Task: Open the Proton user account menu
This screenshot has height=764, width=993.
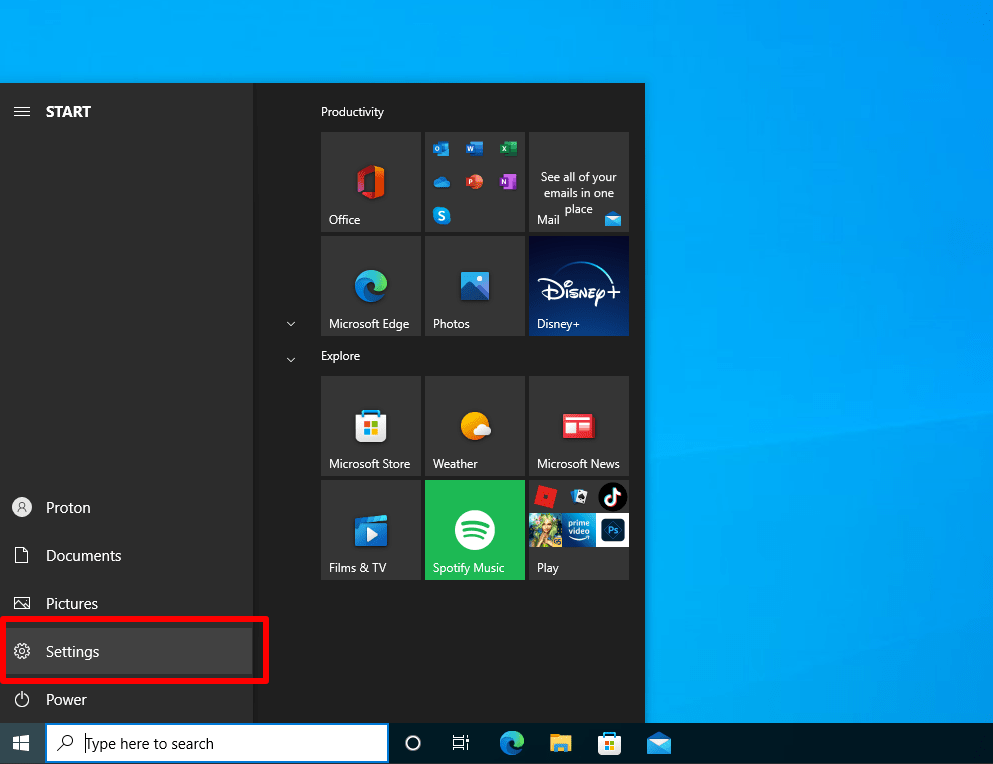Action: (x=127, y=507)
